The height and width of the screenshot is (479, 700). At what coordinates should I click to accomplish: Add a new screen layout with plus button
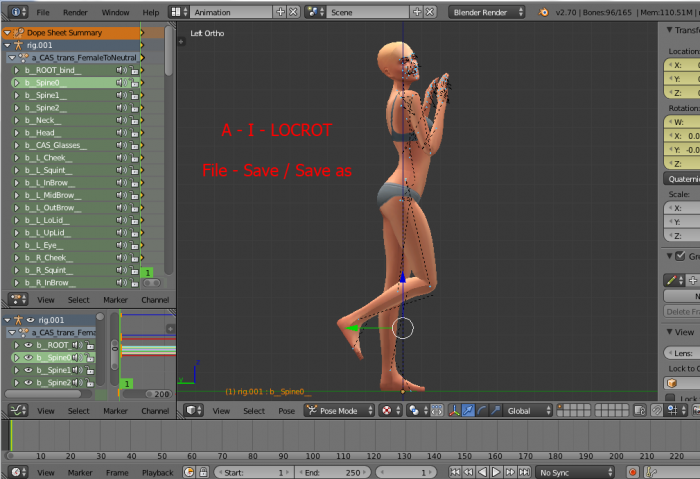pos(281,12)
